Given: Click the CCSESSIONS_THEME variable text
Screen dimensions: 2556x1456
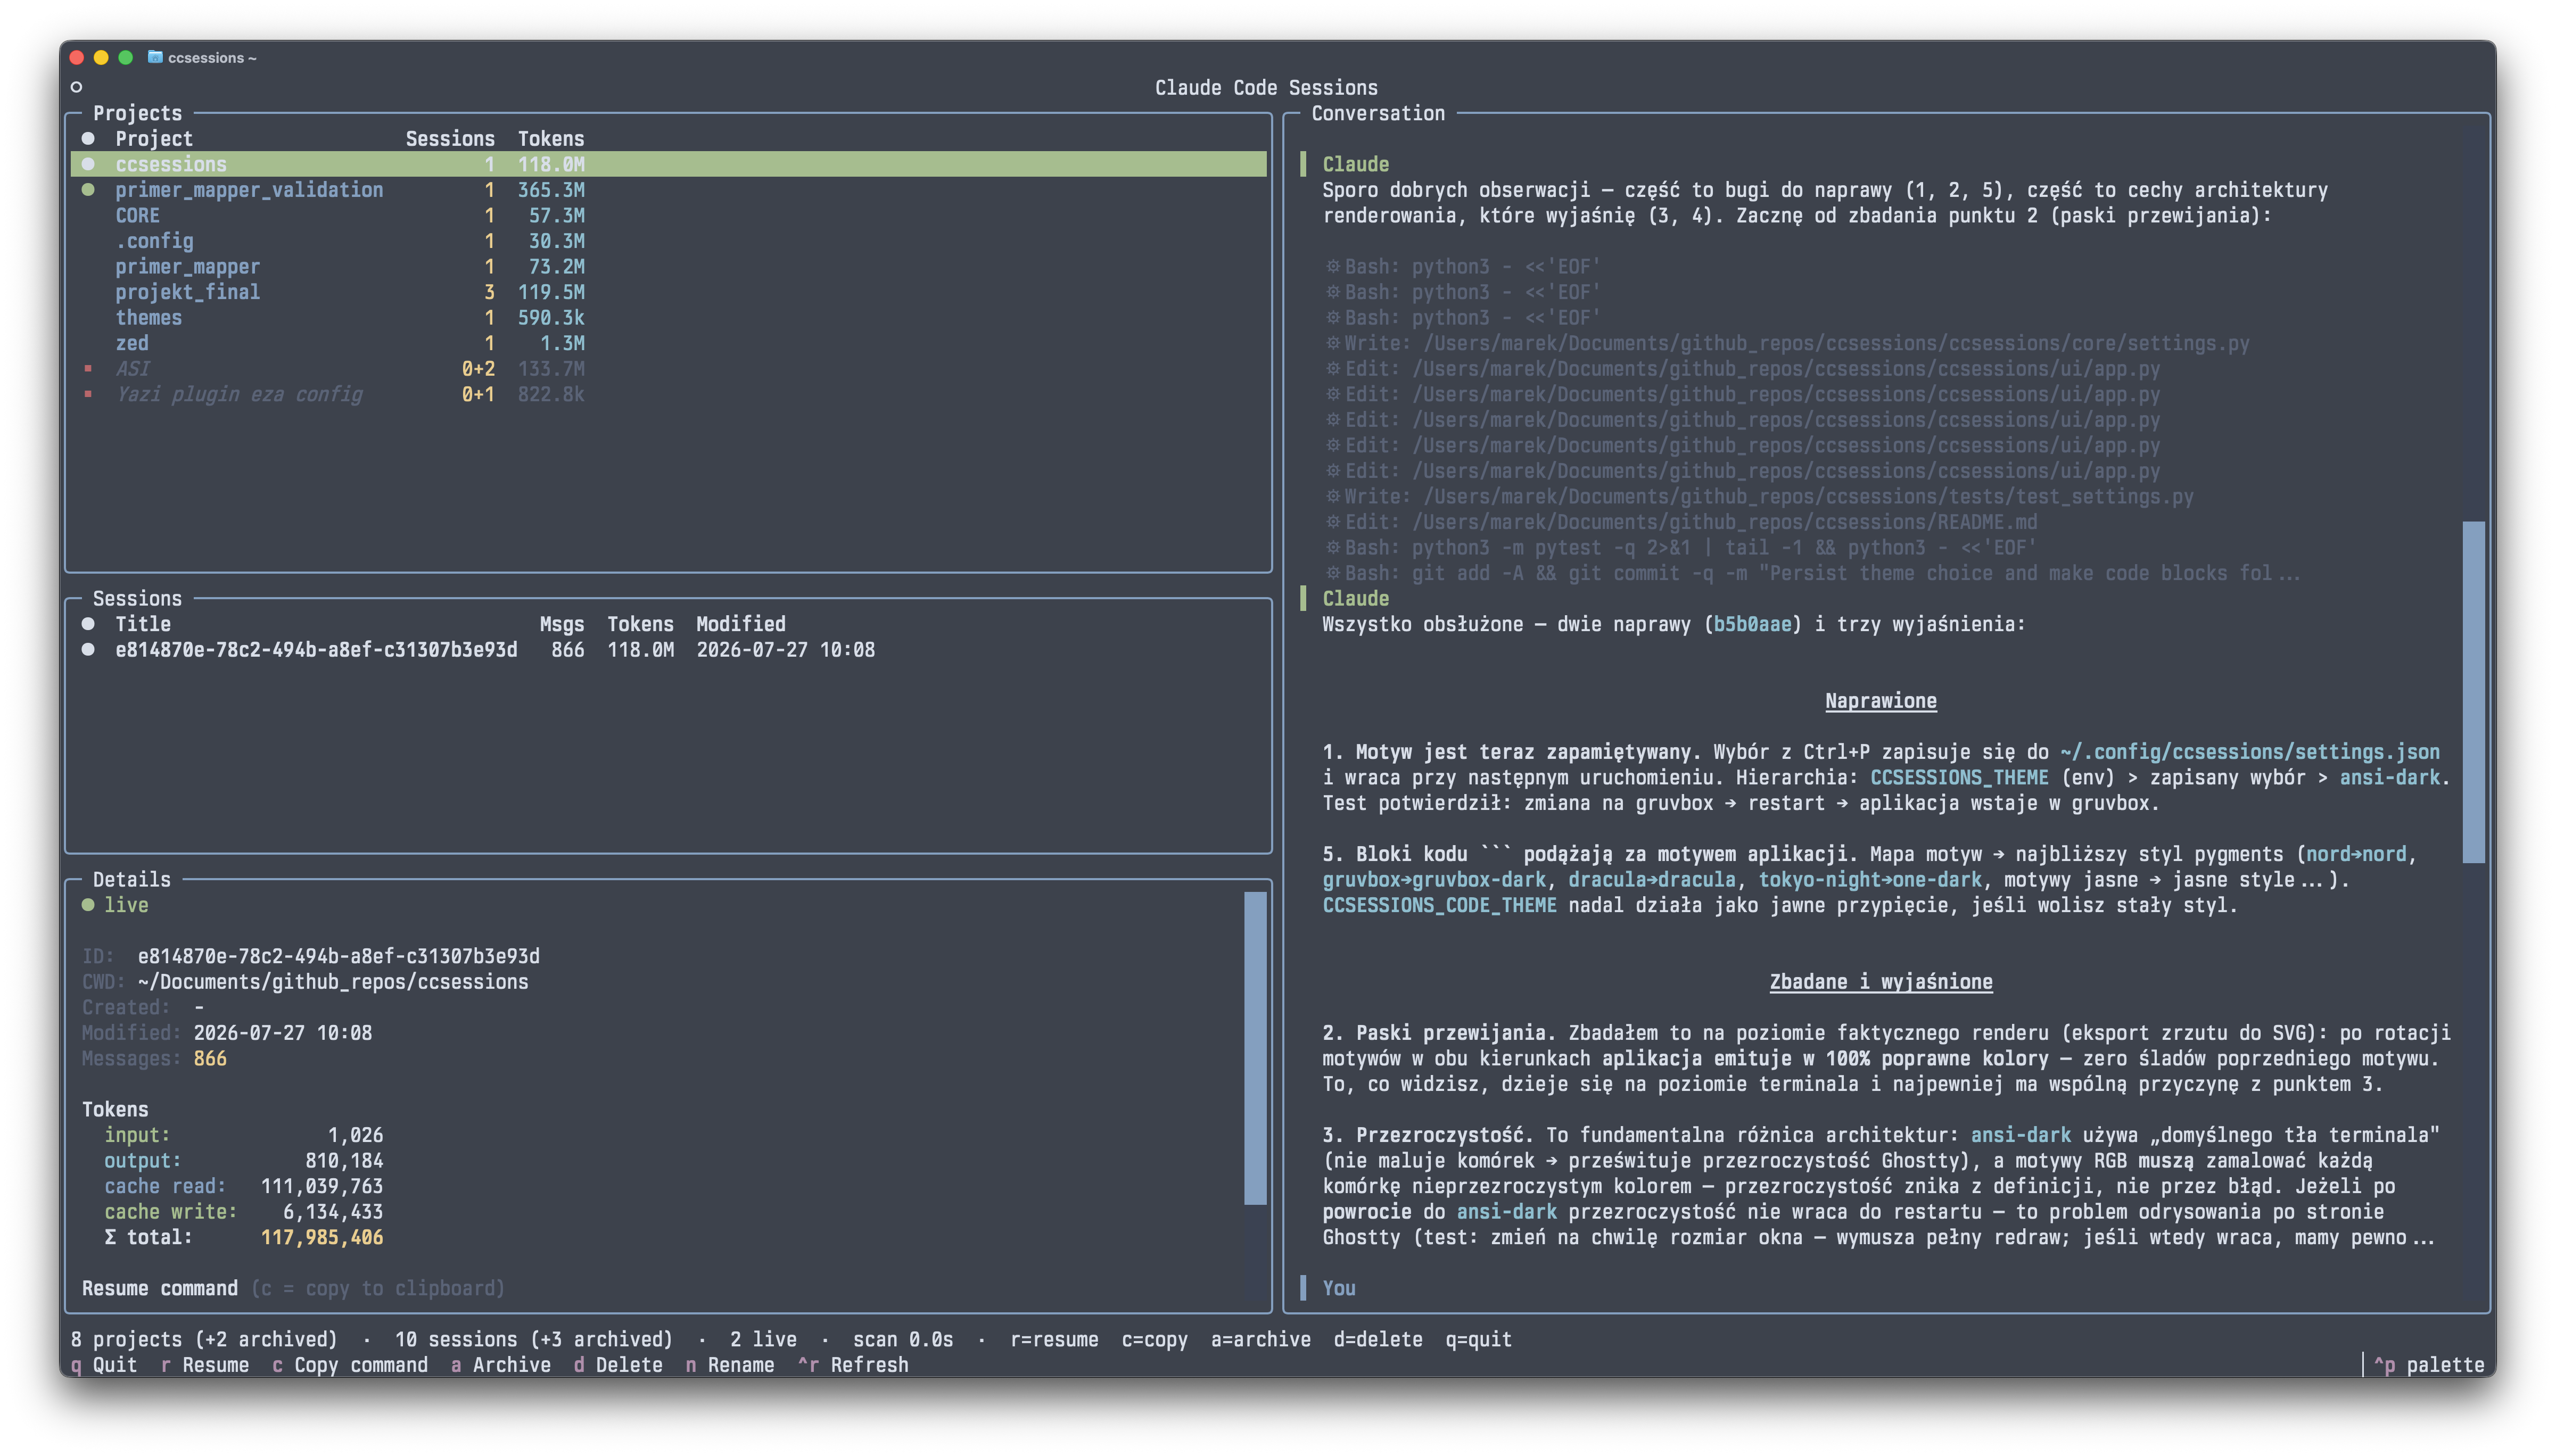Looking at the screenshot, I should 1959,777.
